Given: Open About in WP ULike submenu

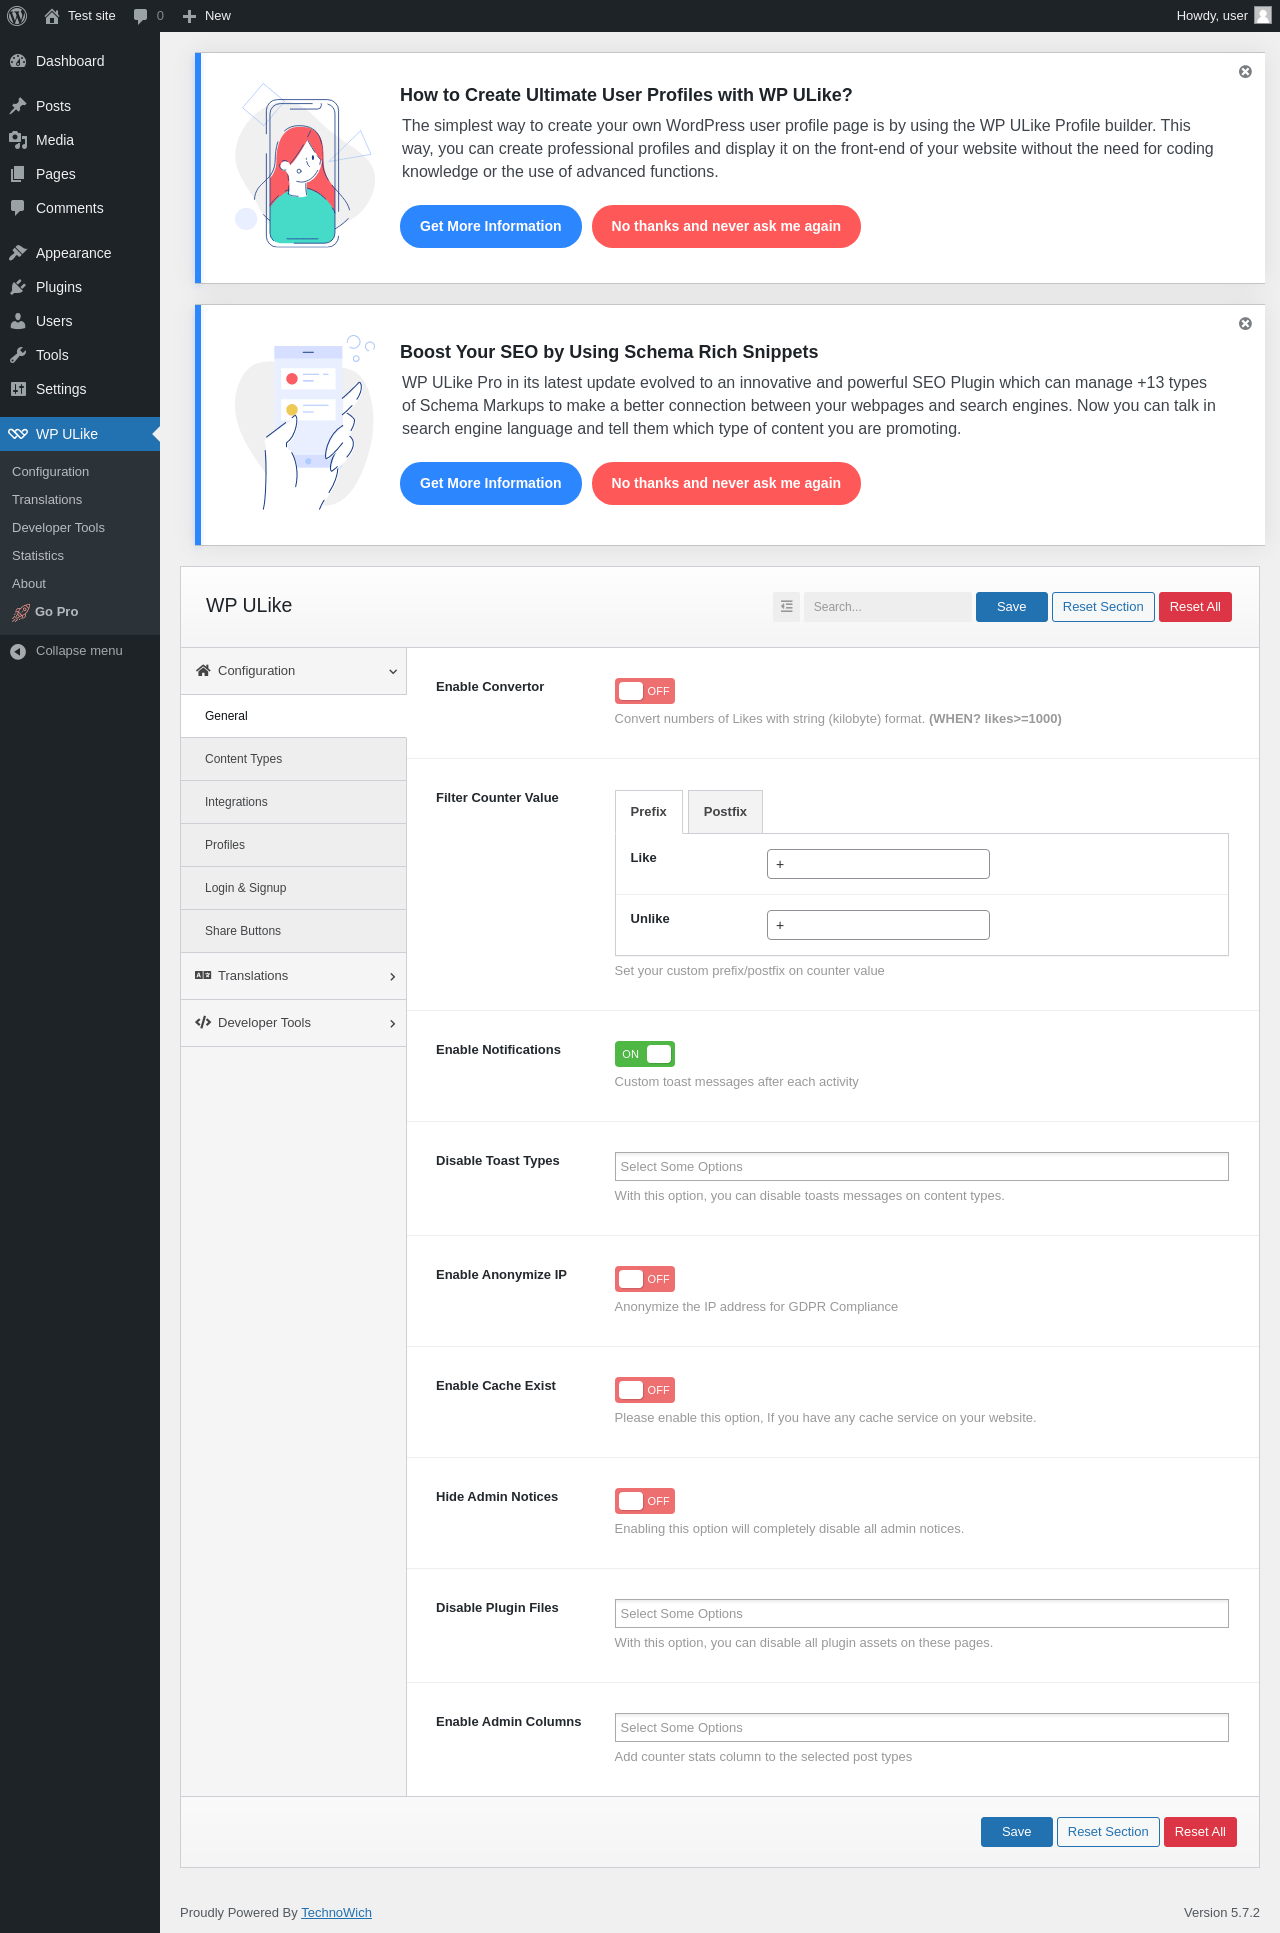Looking at the screenshot, I should pyautogui.click(x=29, y=584).
